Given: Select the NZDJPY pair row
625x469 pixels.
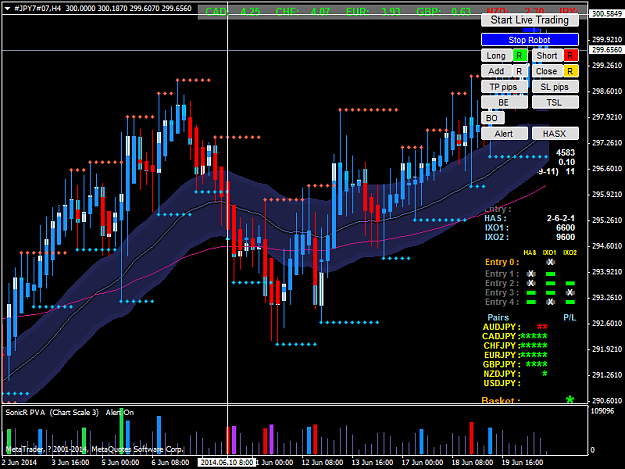Looking at the screenshot, I should pos(515,374).
